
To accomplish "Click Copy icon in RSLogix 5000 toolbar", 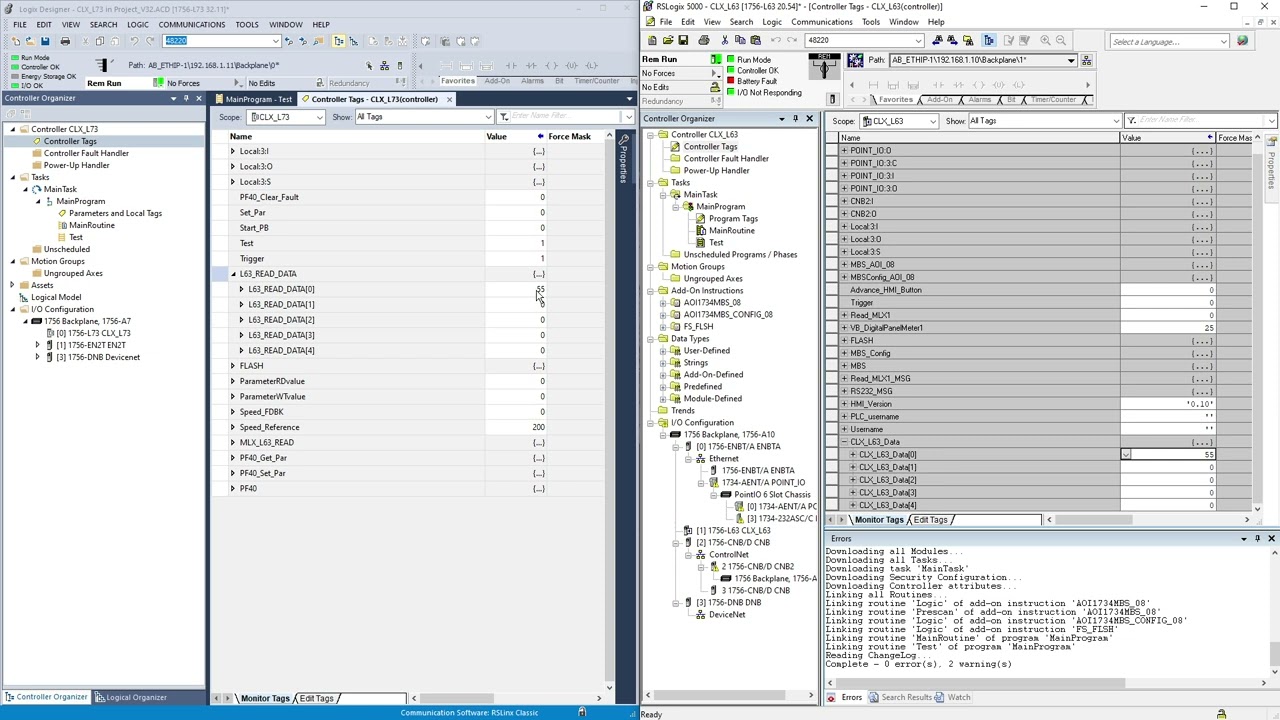I will (x=740, y=40).
